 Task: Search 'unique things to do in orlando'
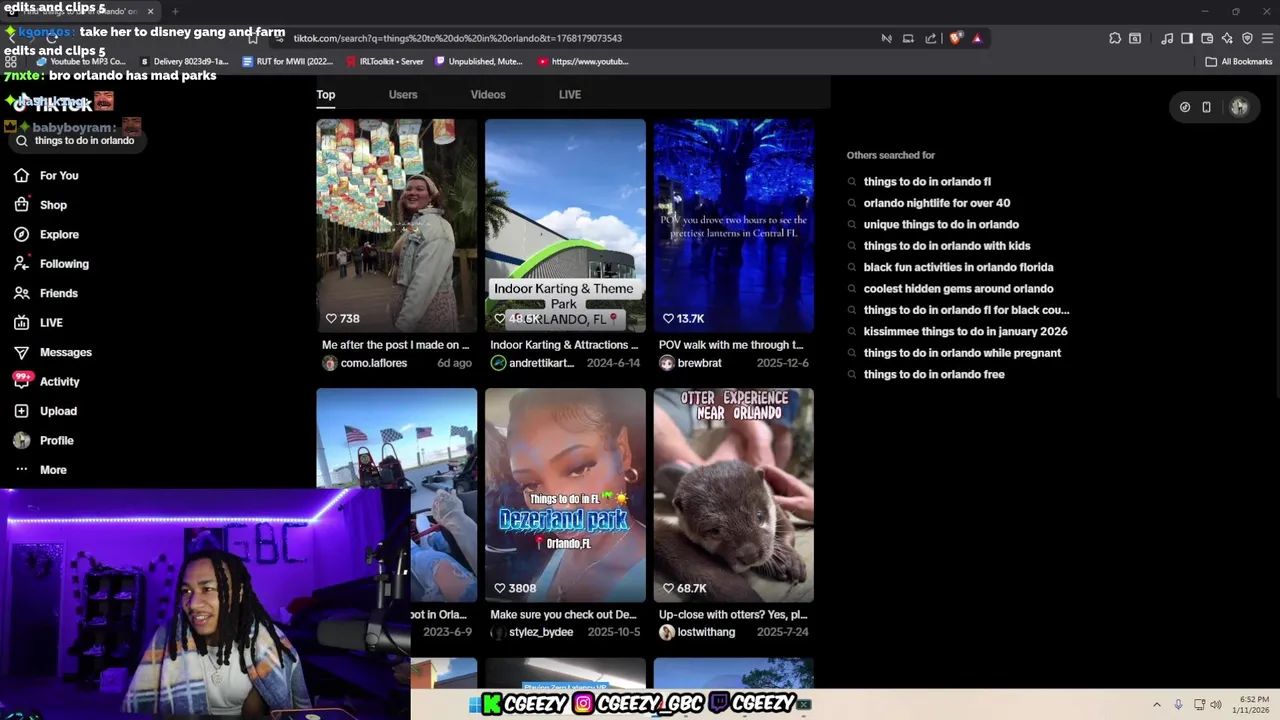tap(941, 225)
